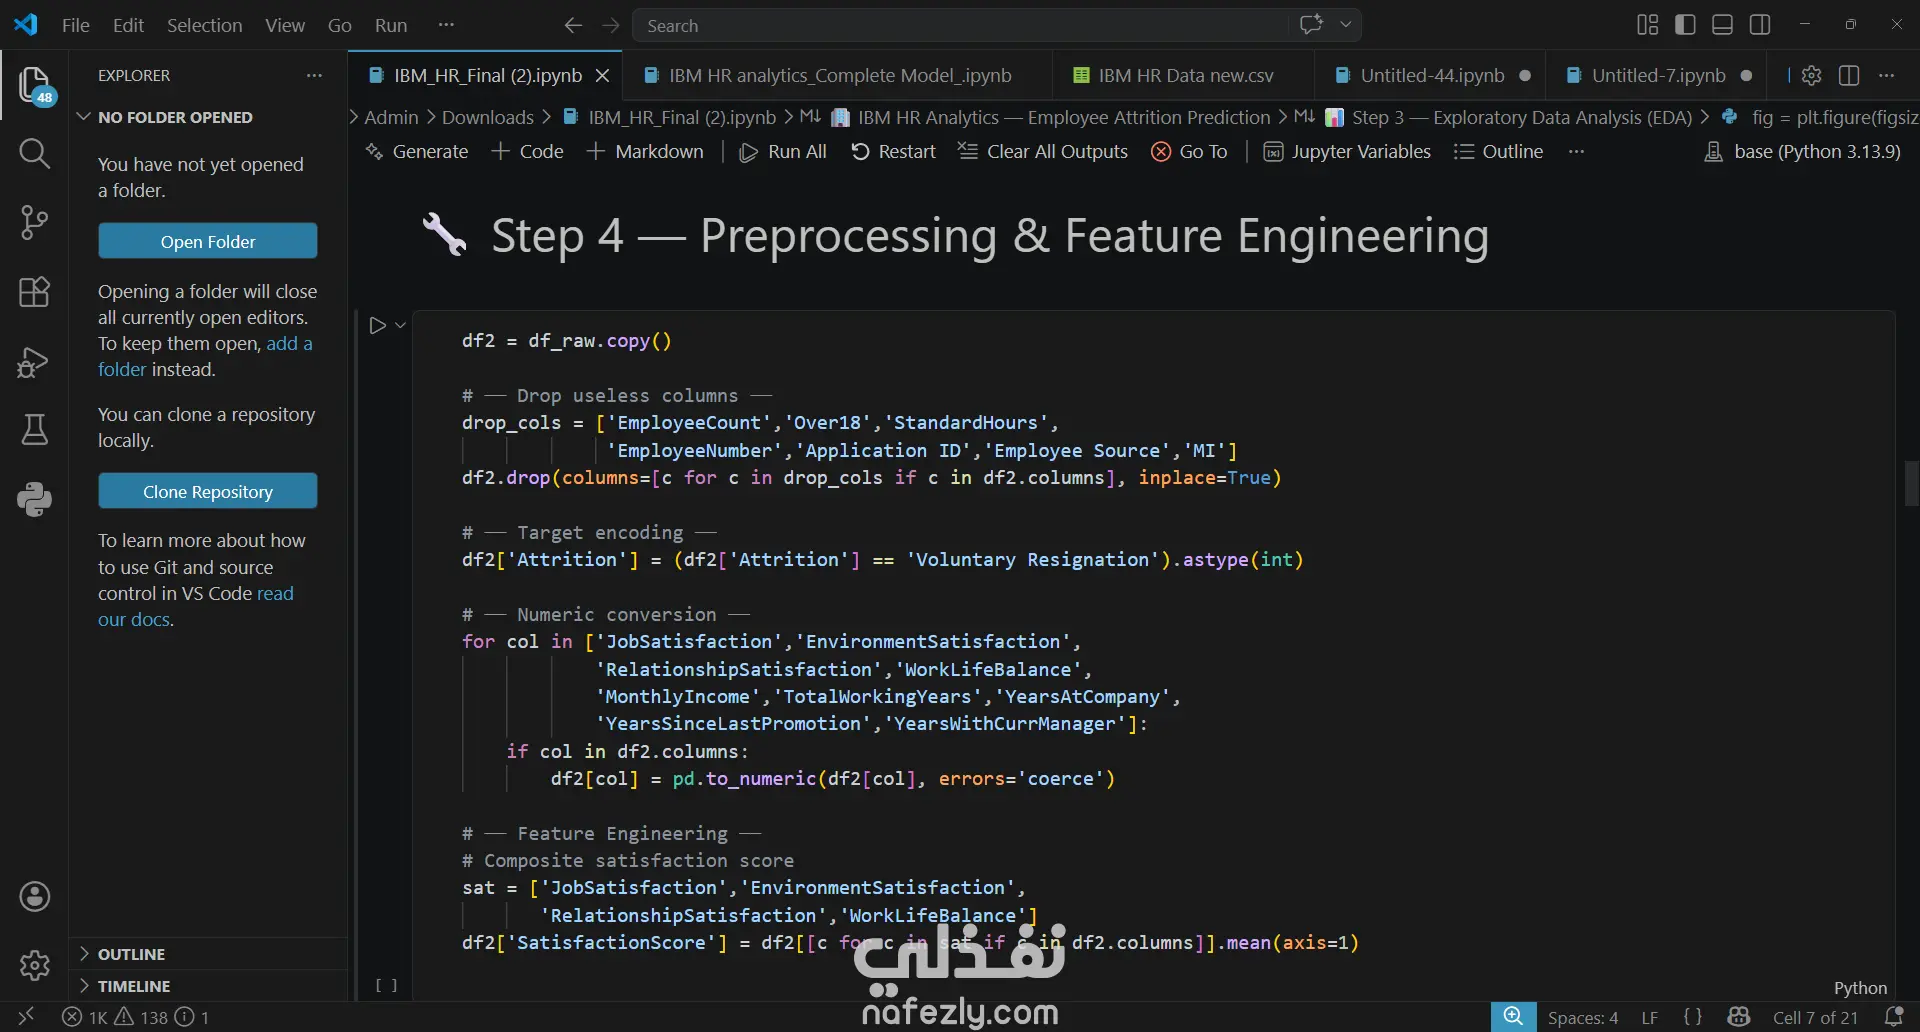Open the Selection menu
This screenshot has height=1032, width=1920.
coord(204,25)
